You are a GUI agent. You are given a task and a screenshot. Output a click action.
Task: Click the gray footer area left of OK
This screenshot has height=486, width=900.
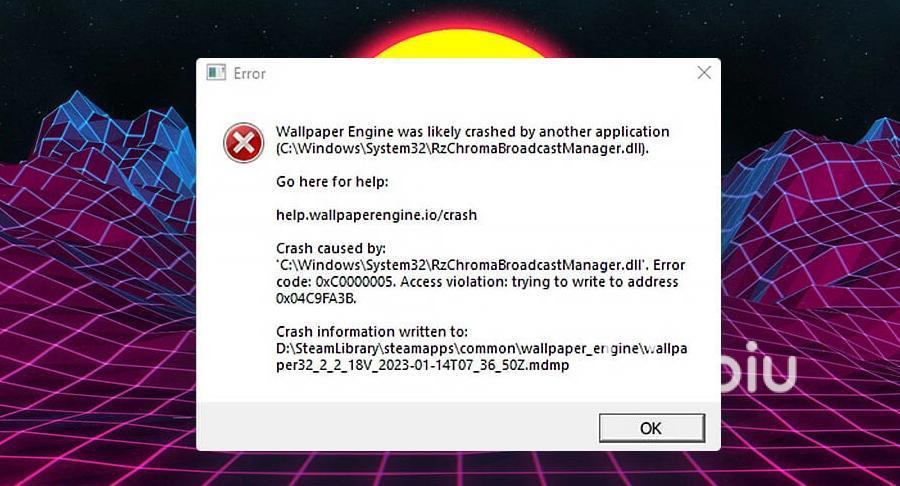coord(397,426)
